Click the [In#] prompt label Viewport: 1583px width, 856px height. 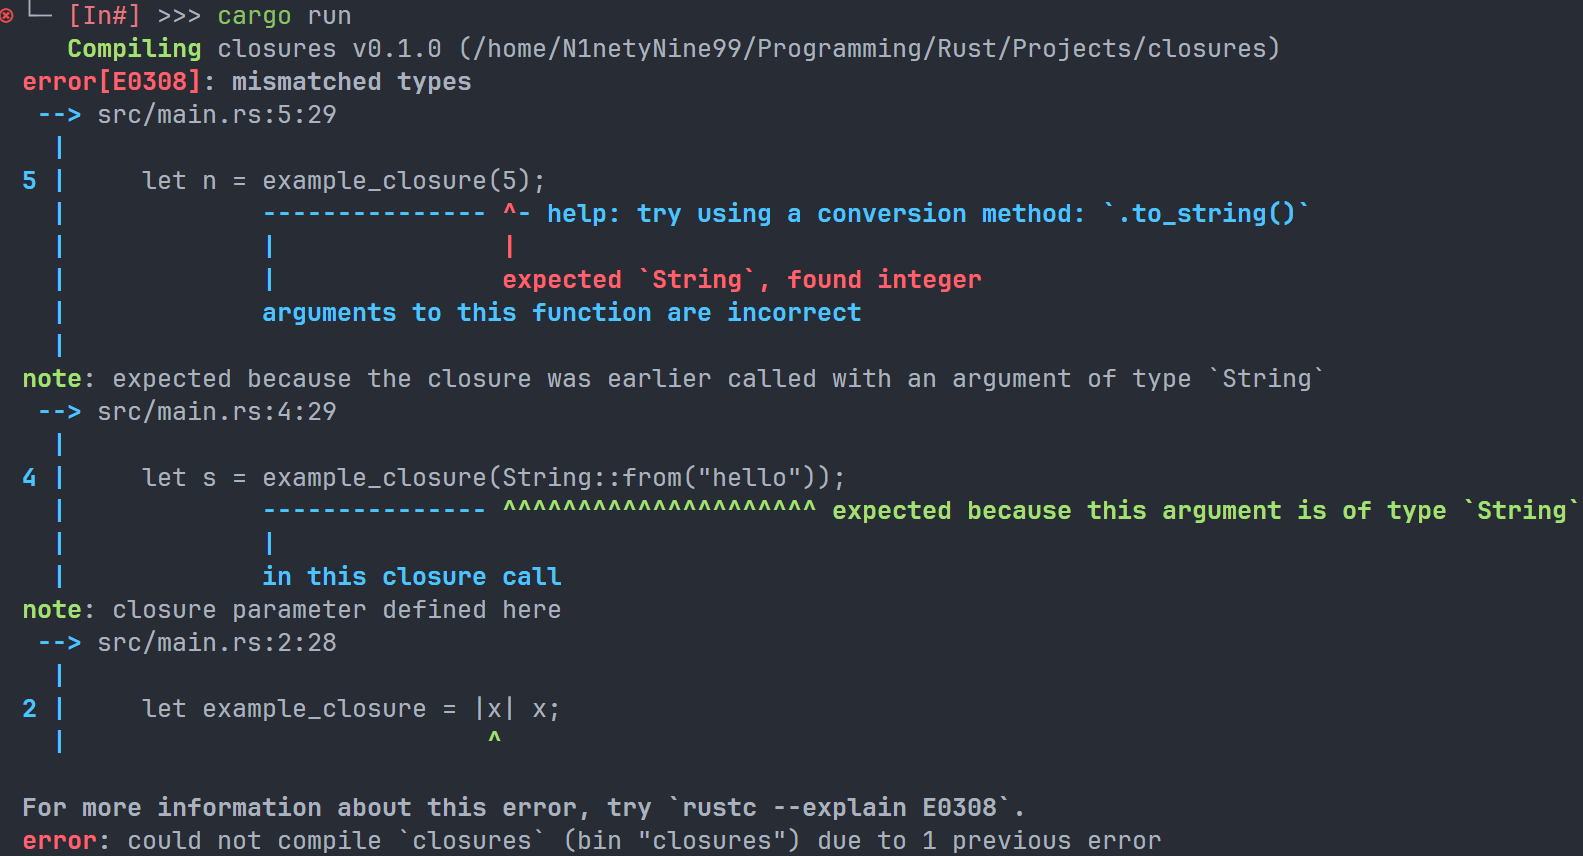(104, 16)
